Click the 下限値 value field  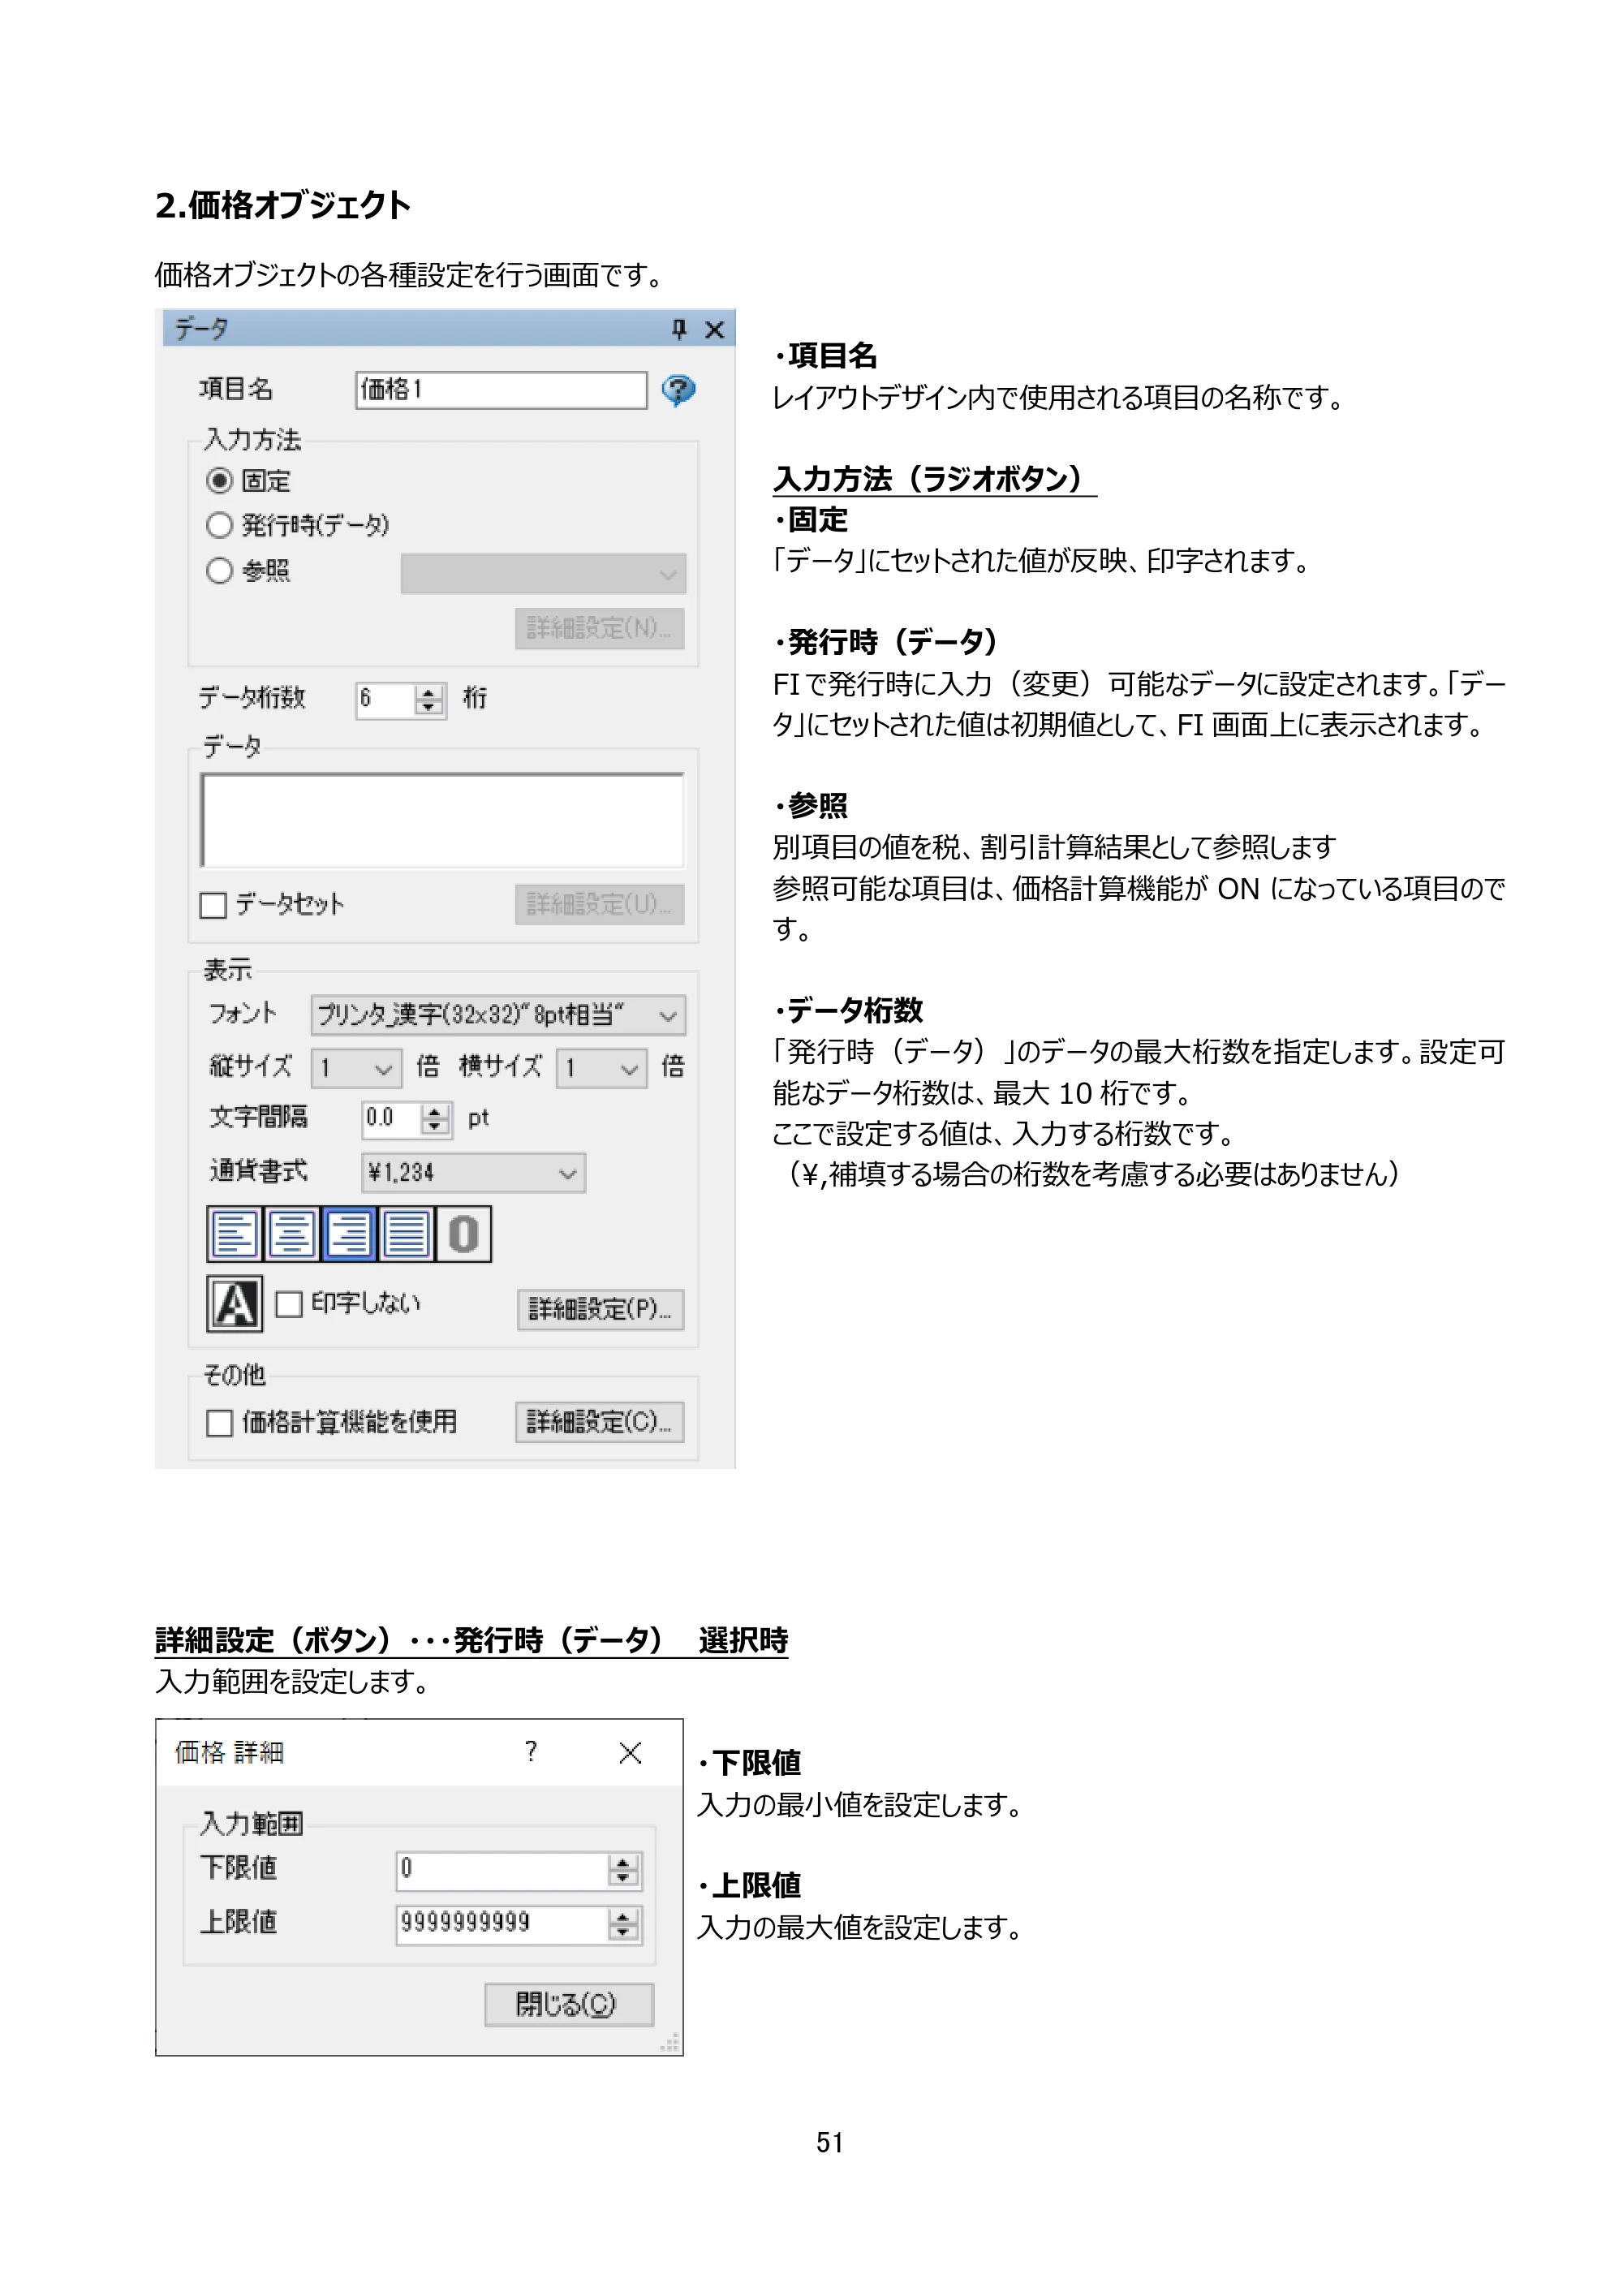[501, 1870]
